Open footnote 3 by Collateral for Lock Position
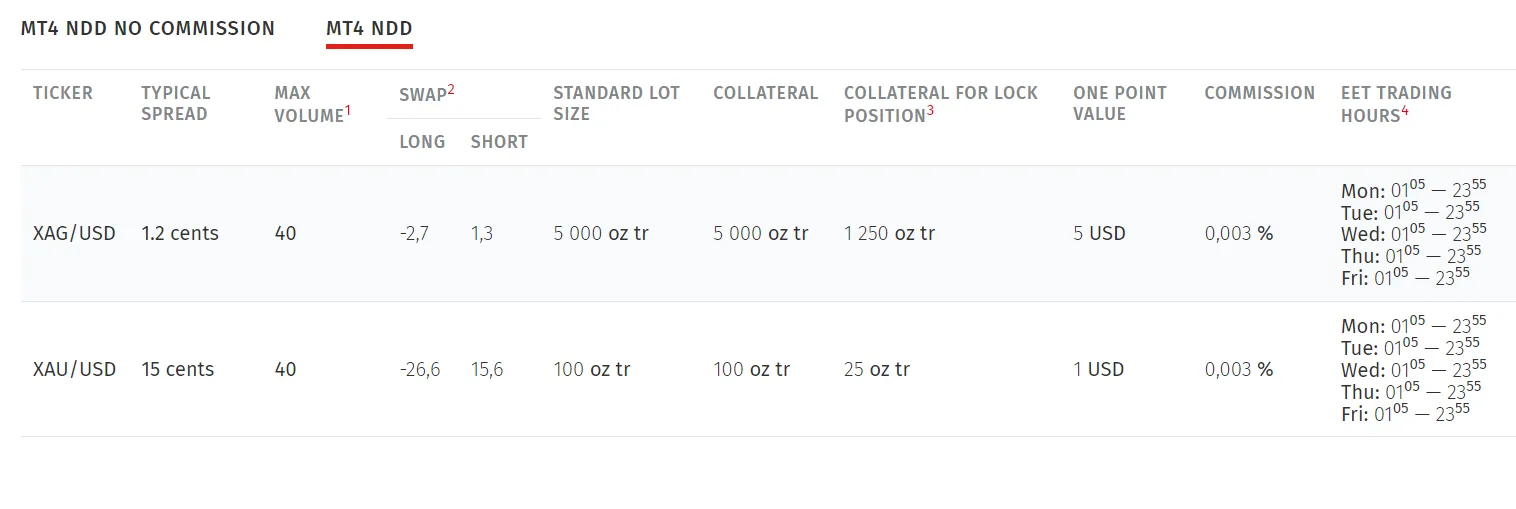Image resolution: width=1516 pixels, height=509 pixels. click(x=930, y=111)
